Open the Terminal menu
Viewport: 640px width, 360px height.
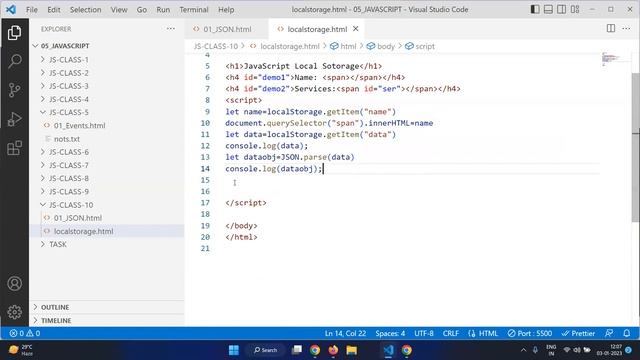(x=194, y=9)
